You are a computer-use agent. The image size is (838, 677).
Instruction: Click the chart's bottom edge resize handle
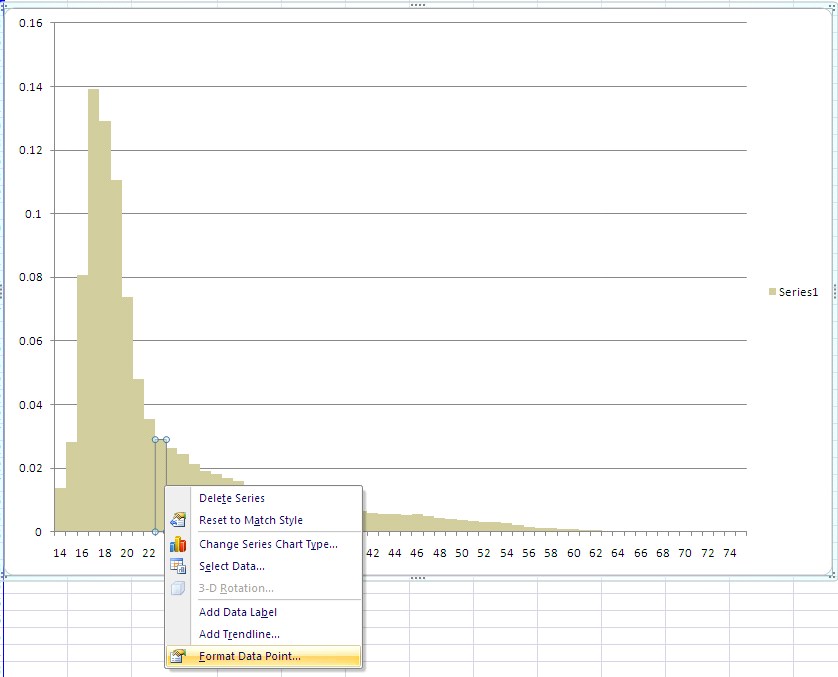tap(418, 577)
